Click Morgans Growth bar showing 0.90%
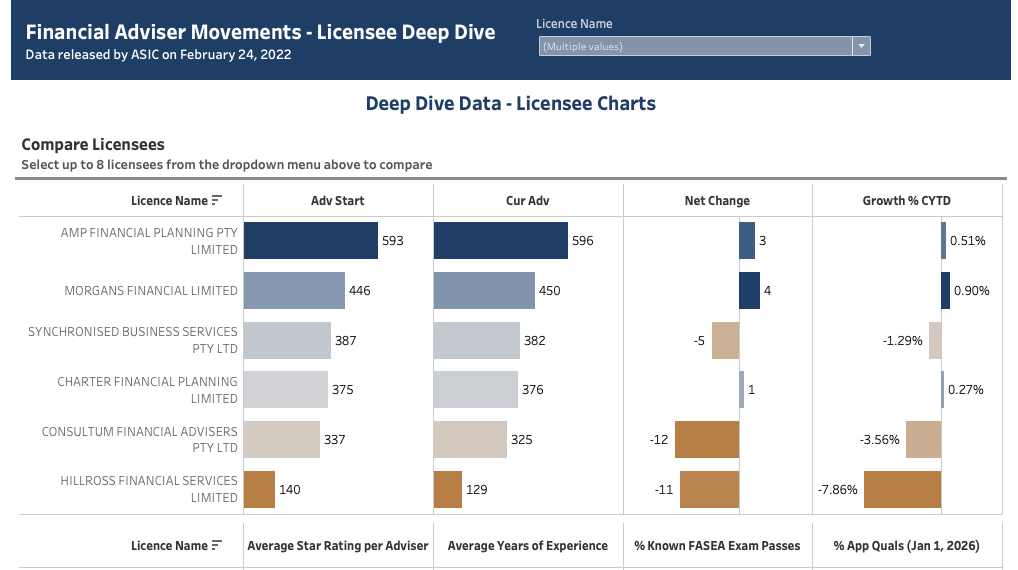 coord(946,290)
